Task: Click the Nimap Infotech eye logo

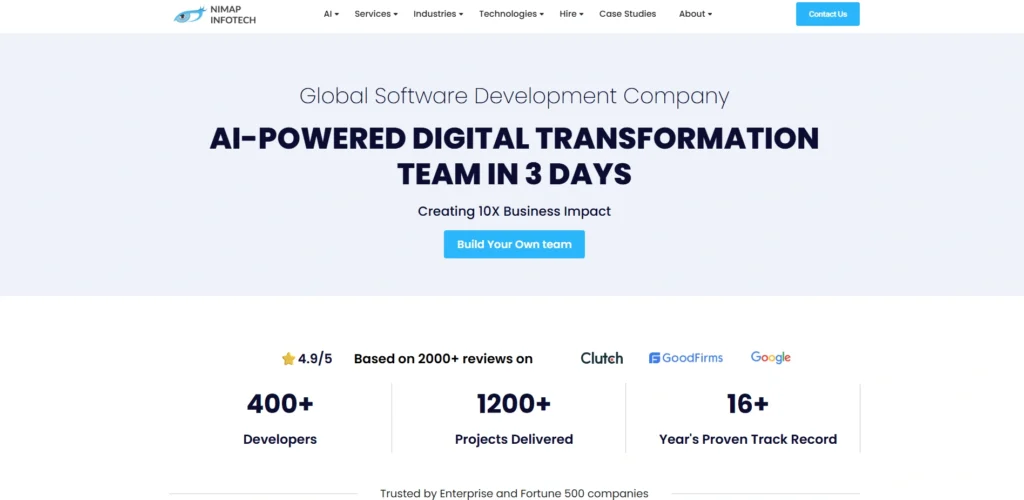Action: click(190, 14)
